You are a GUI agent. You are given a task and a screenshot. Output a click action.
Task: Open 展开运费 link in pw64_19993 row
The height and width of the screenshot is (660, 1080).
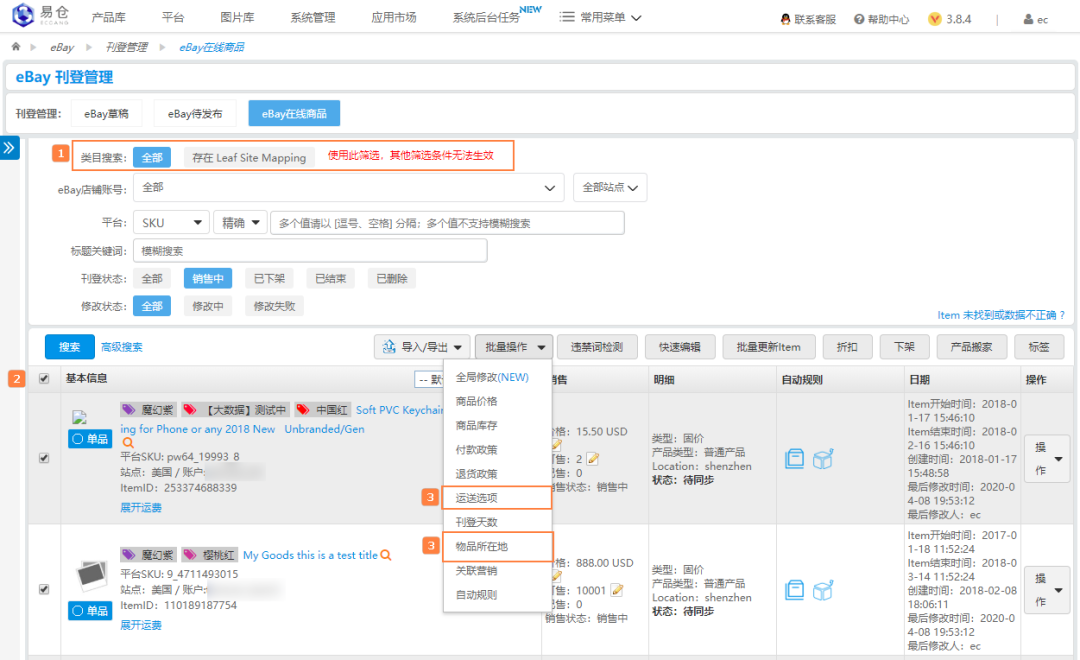pos(141,508)
